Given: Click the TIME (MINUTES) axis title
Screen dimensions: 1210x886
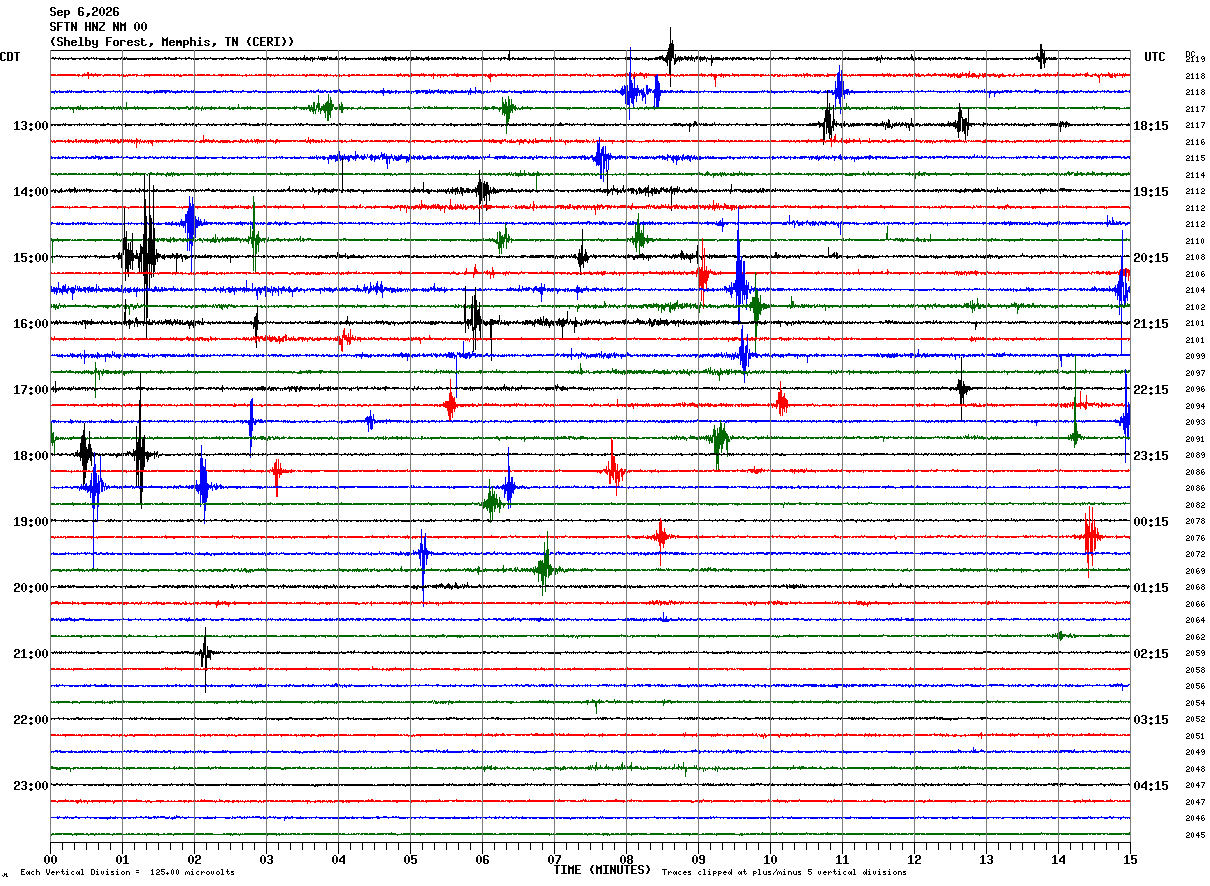Looking at the screenshot, I should tap(602, 870).
